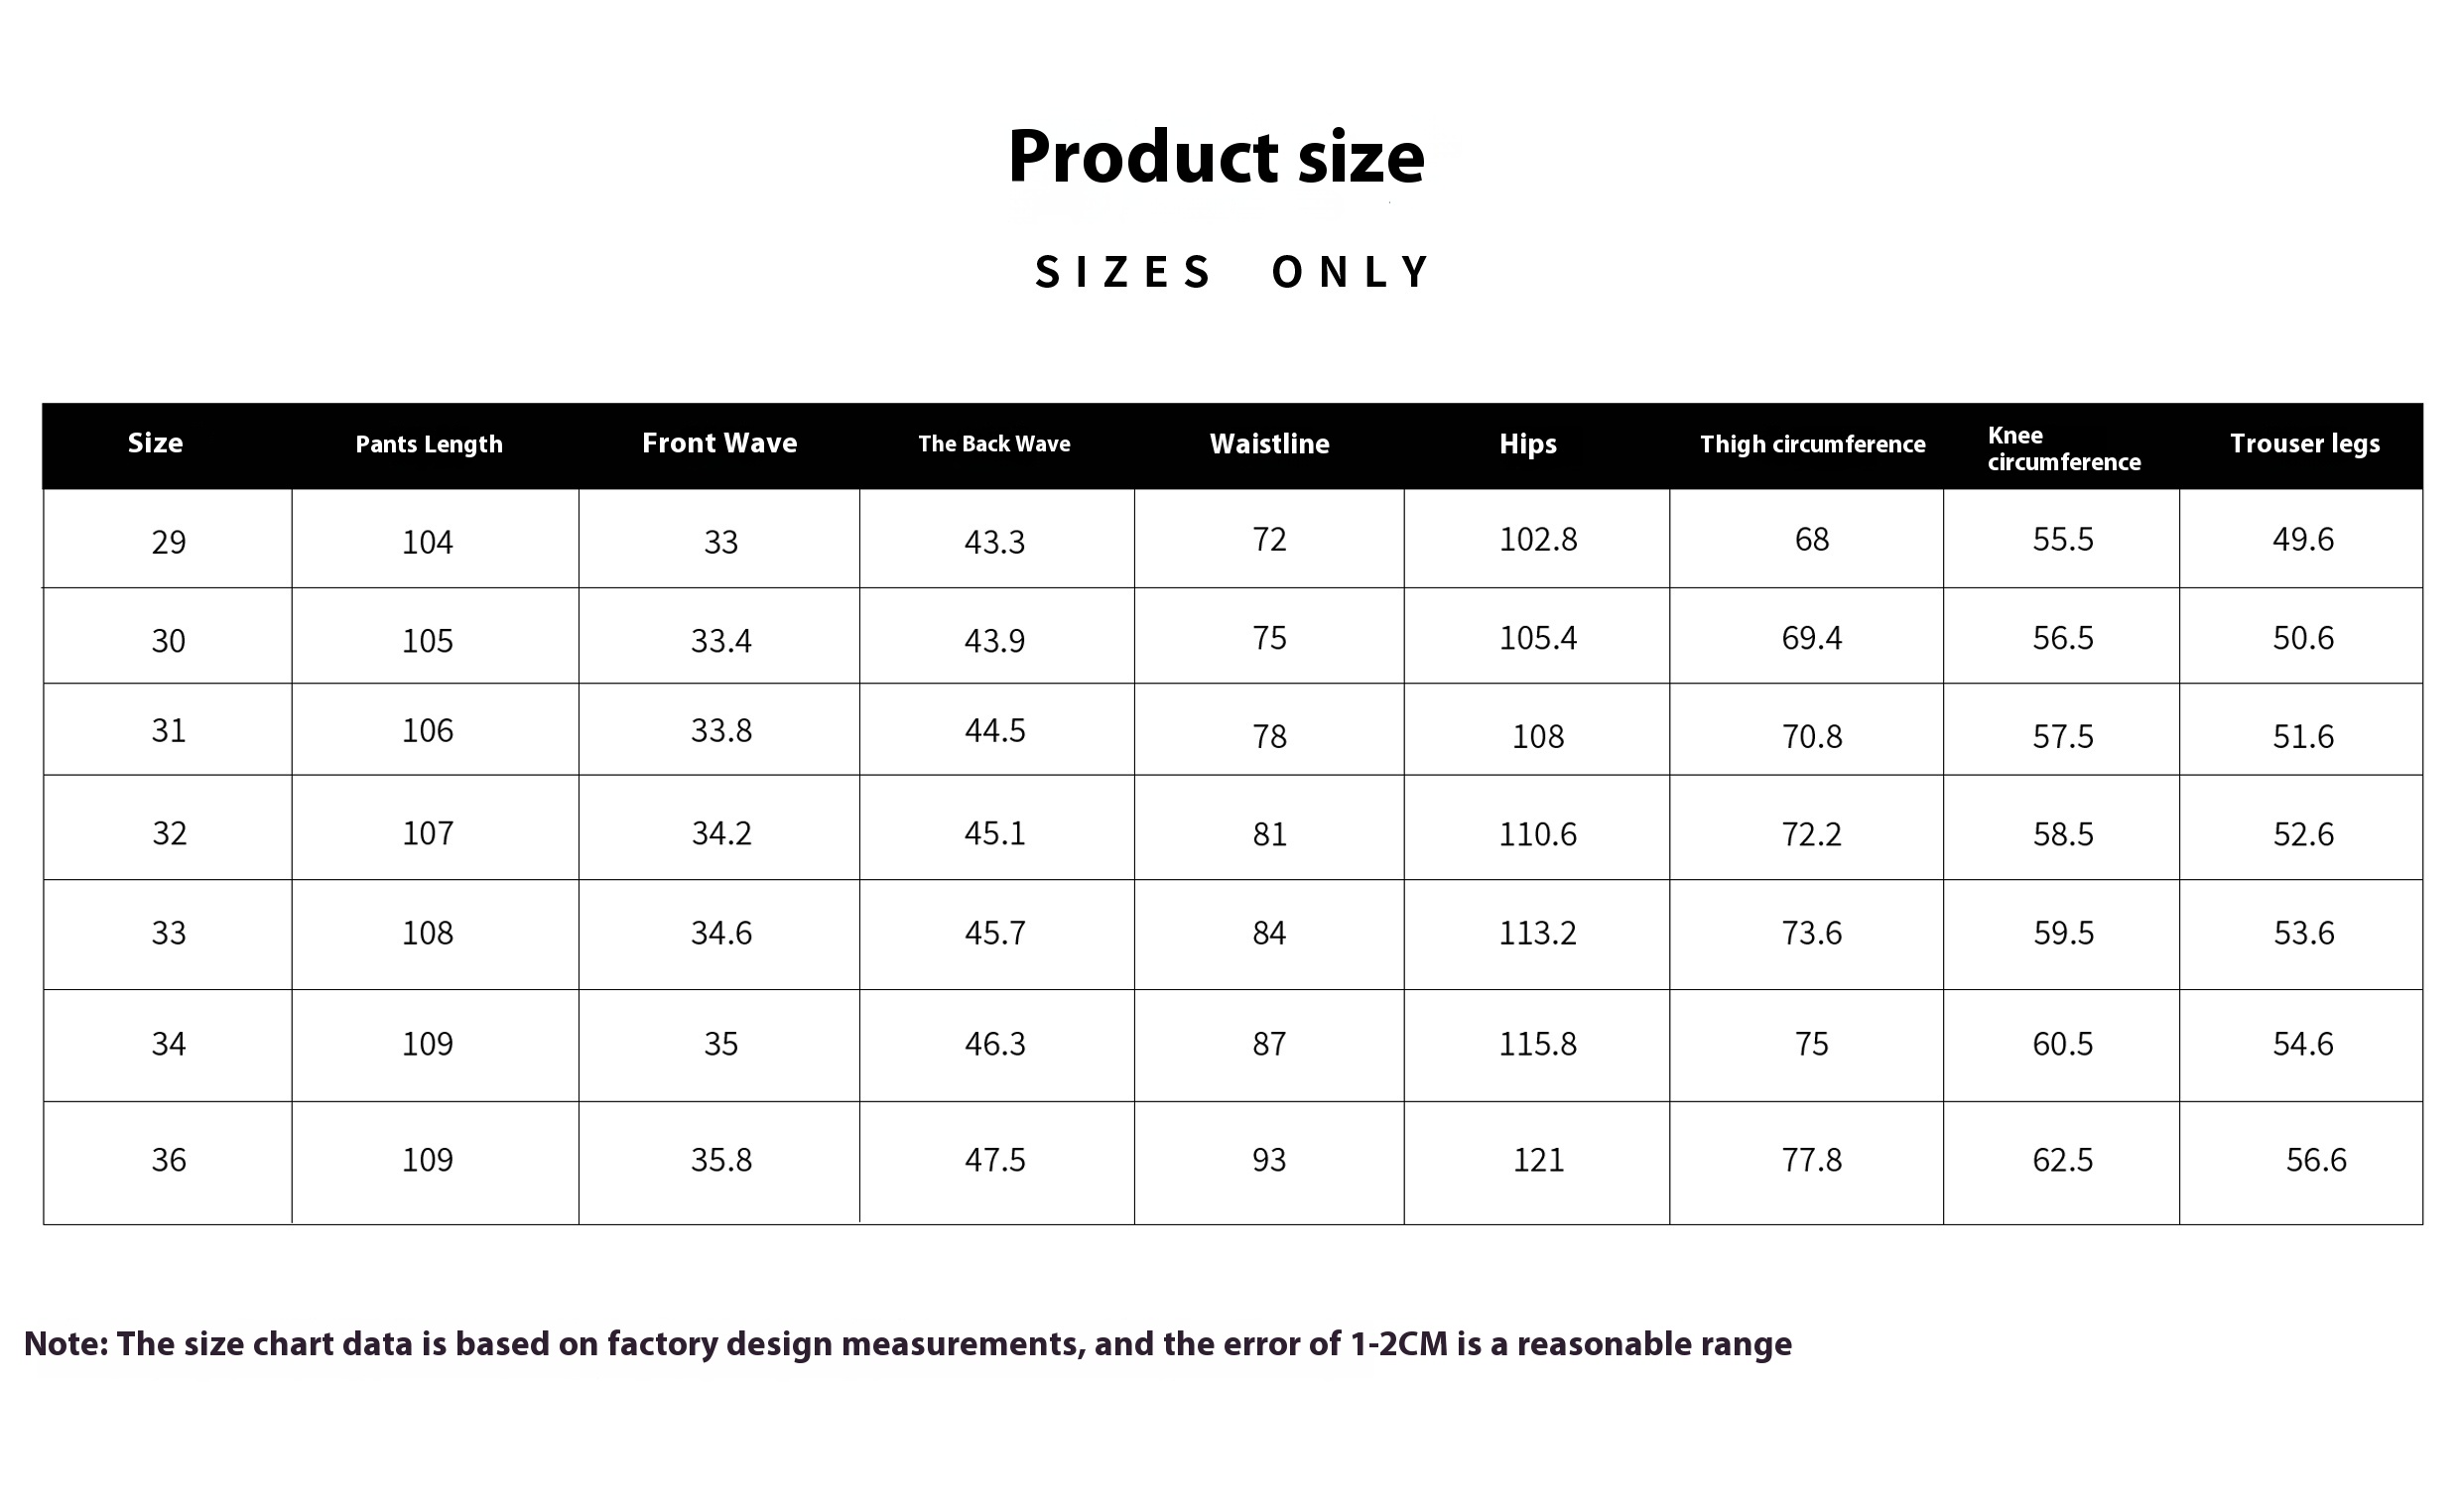
Task: Select the 47.5 back wave value
Action: click(x=995, y=1160)
